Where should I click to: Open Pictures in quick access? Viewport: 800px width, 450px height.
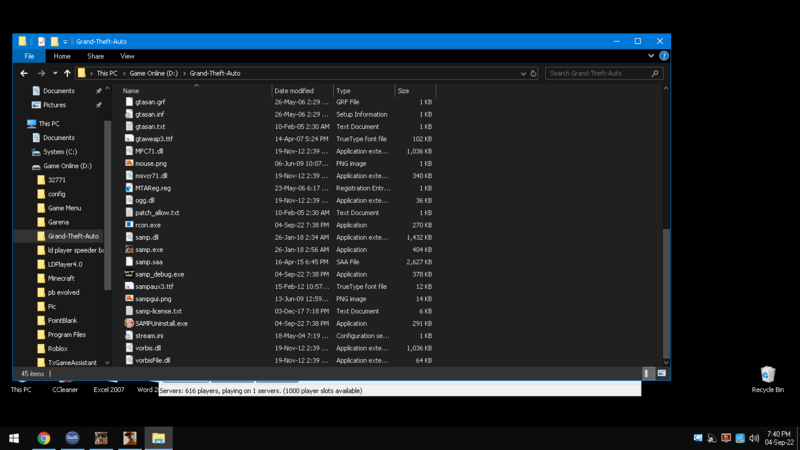55,105
